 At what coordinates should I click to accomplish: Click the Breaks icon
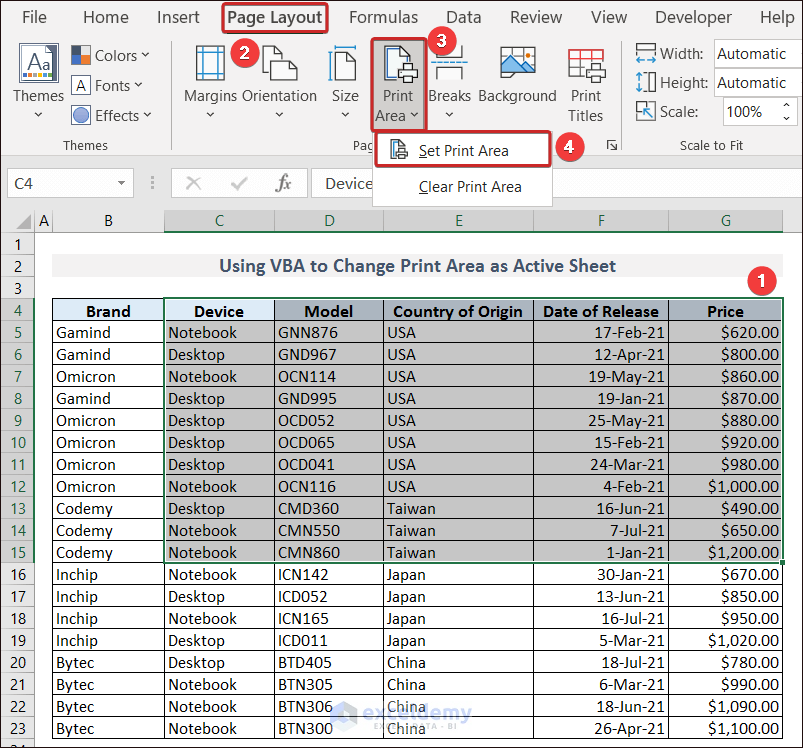tap(449, 68)
